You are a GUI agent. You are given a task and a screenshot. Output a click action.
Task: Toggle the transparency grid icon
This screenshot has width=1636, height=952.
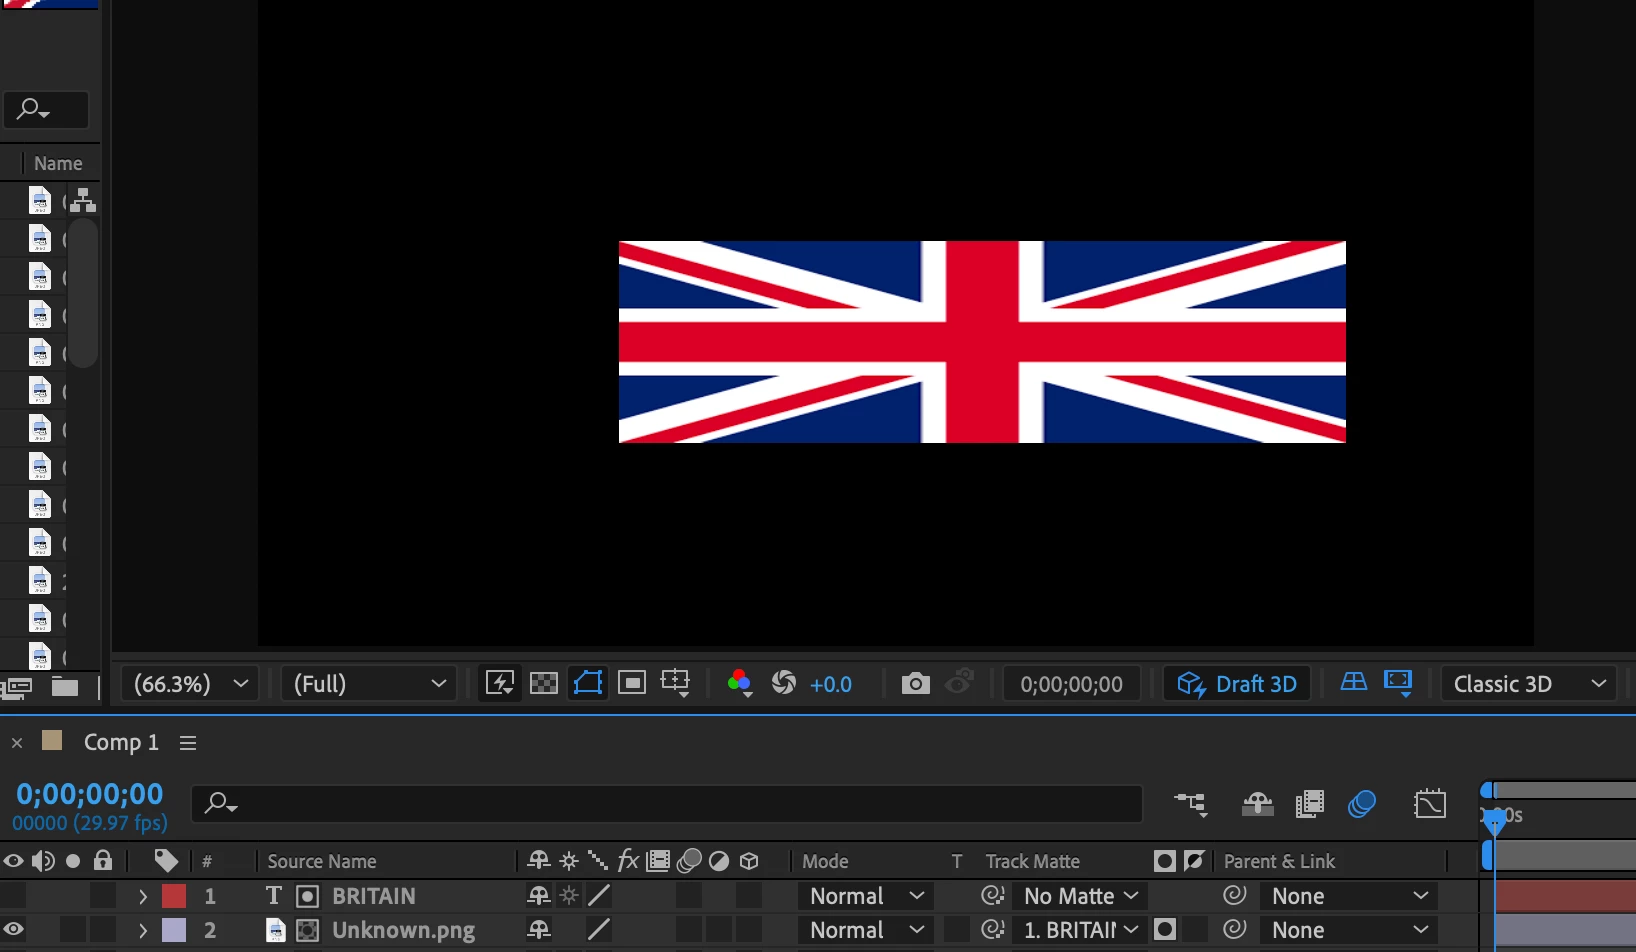click(544, 684)
